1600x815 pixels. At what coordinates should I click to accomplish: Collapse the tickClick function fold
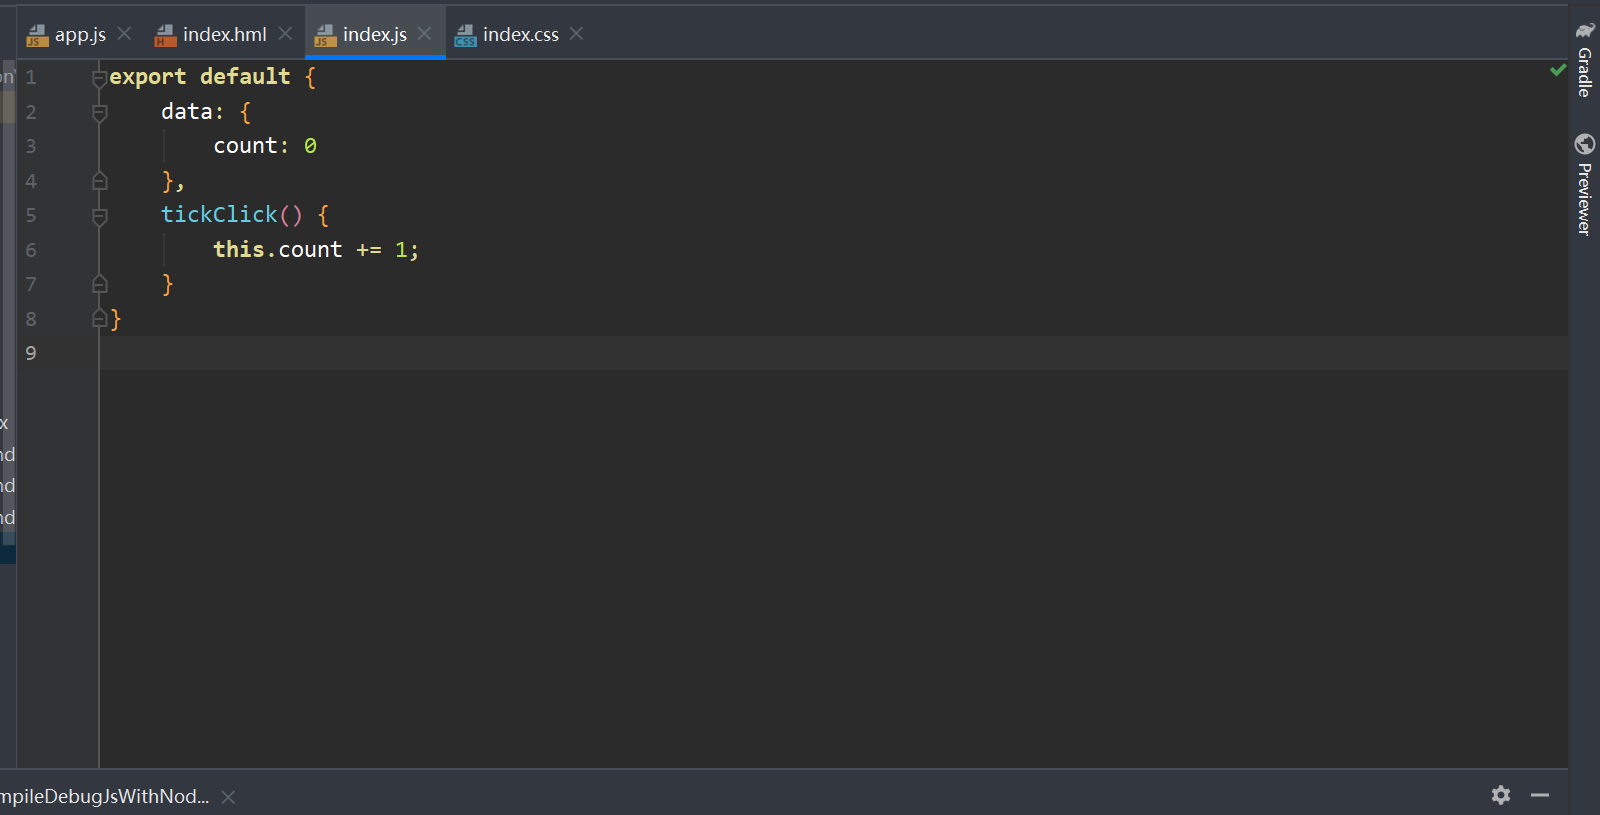(99, 216)
